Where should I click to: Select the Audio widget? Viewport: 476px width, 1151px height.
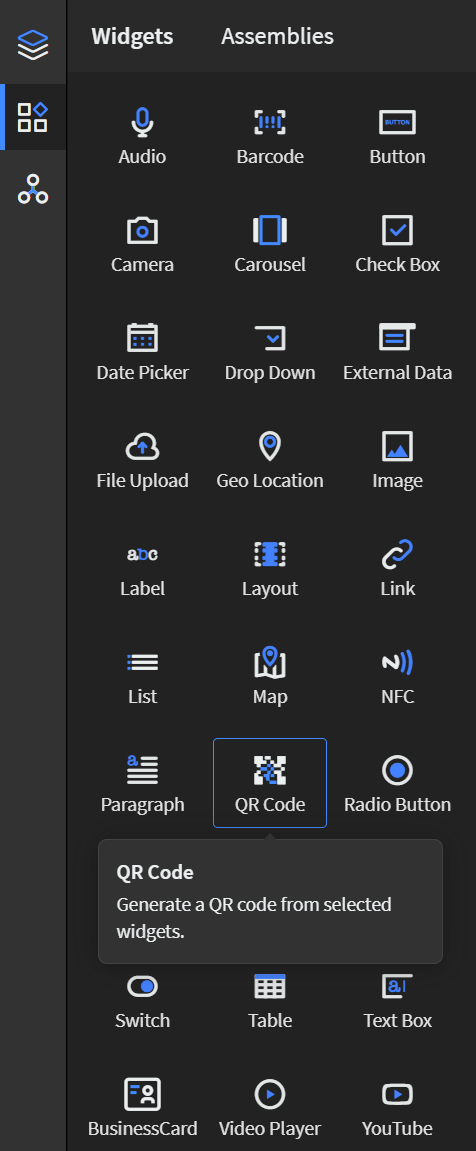click(x=143, y=137)
